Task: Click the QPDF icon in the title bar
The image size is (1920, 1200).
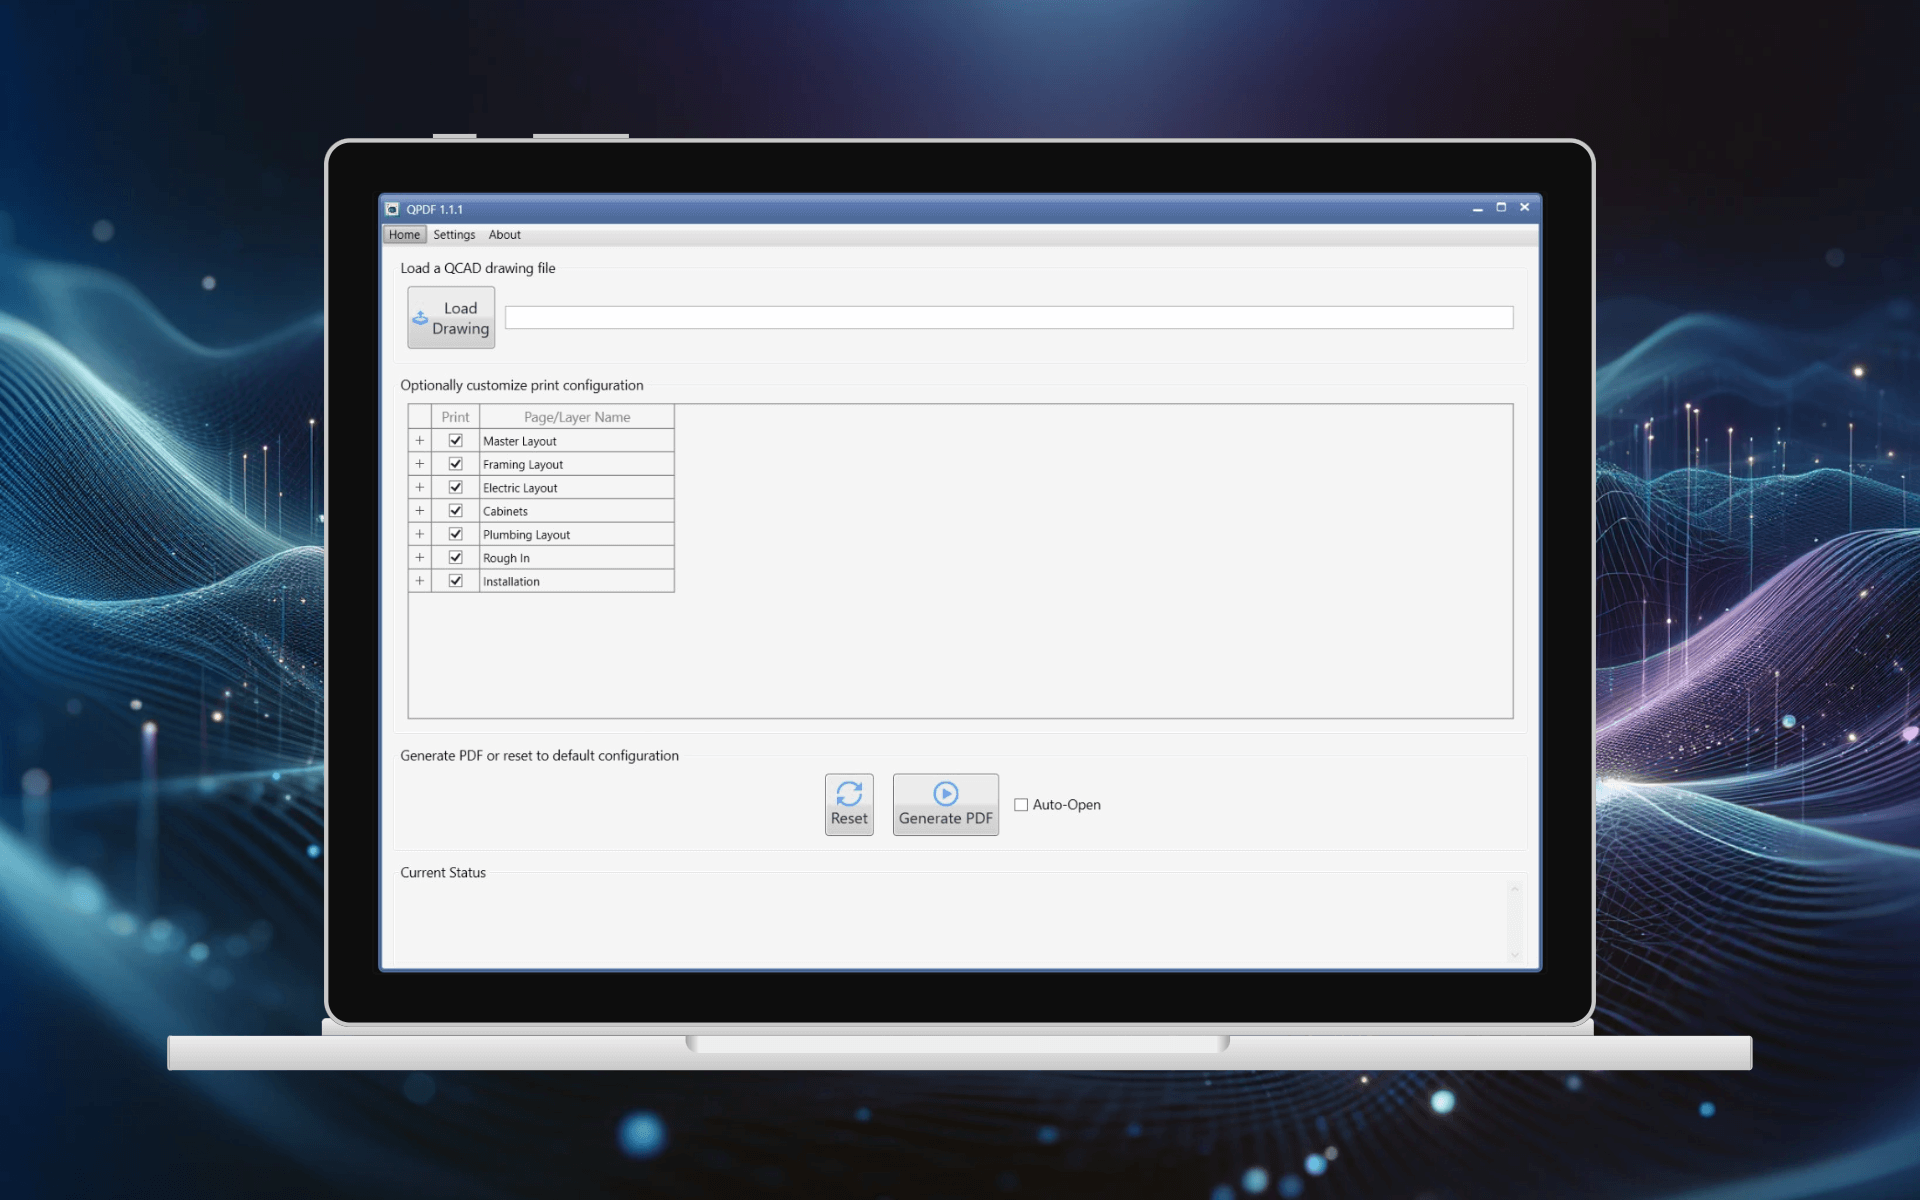Action: (x=392, y=208)
